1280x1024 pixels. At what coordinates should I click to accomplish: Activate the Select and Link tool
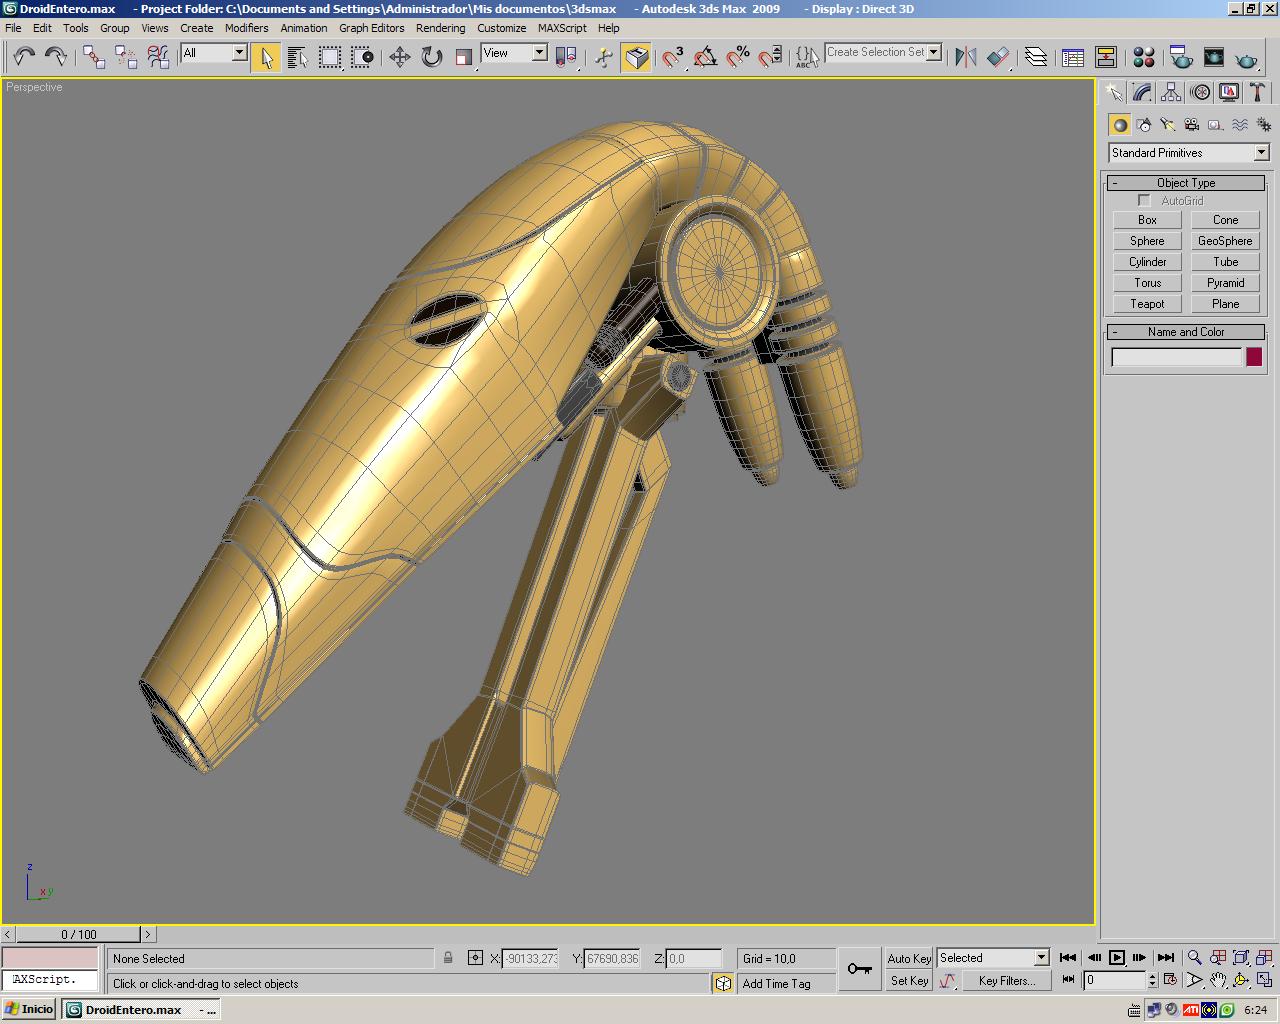94,57
